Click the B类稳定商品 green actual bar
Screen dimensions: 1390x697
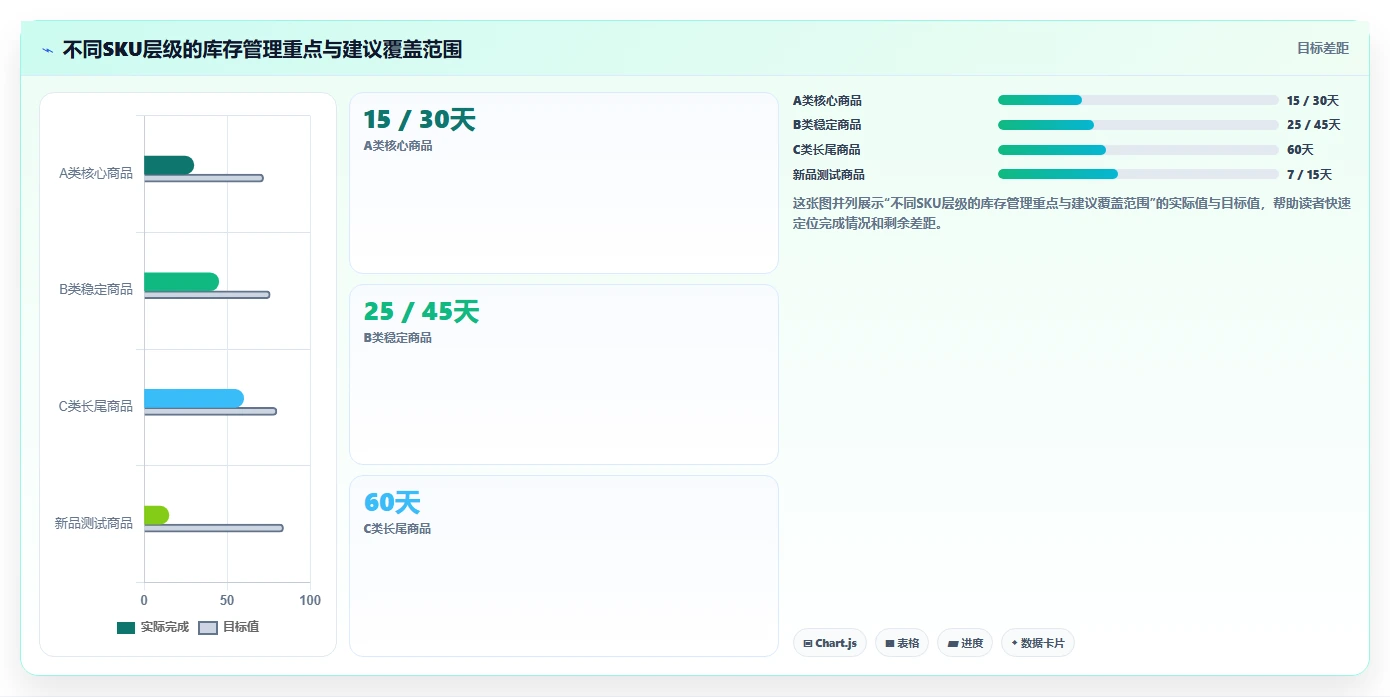point(181,282)
